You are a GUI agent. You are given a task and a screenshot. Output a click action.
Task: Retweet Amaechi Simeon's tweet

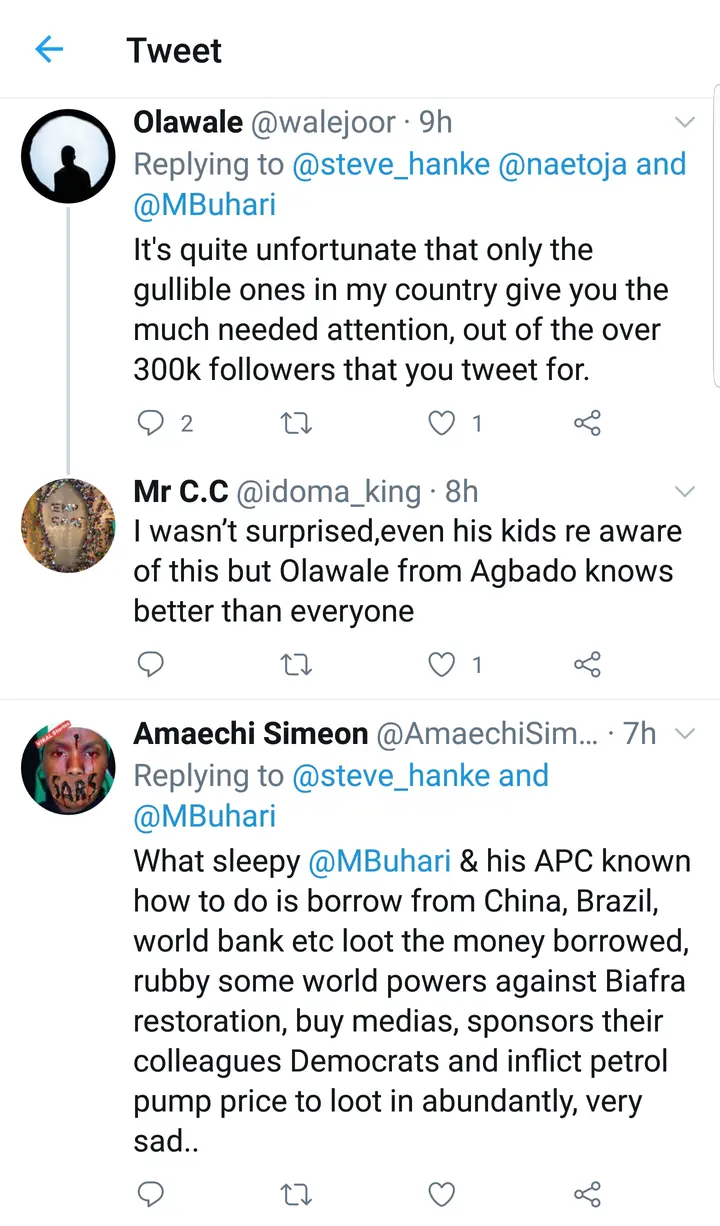pos(296,1193)
